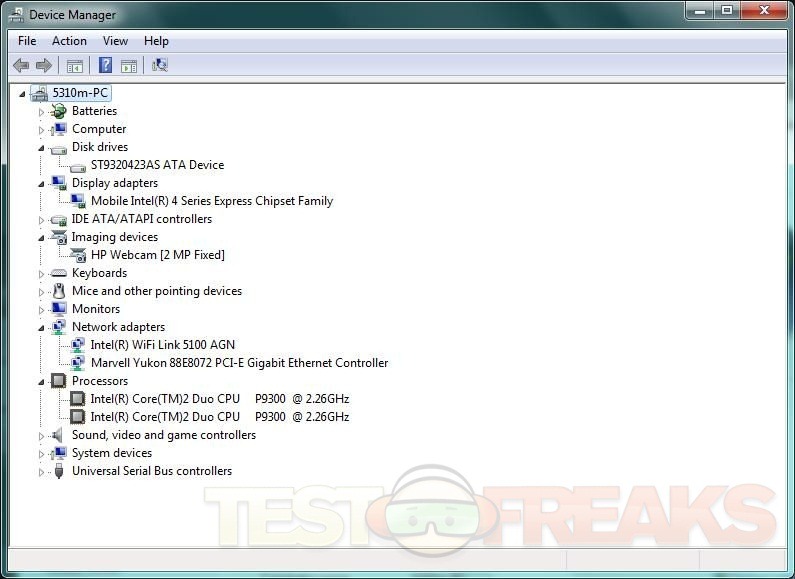795x579 pixels.
Task: Click the System devices category icon
Action: 59,453
